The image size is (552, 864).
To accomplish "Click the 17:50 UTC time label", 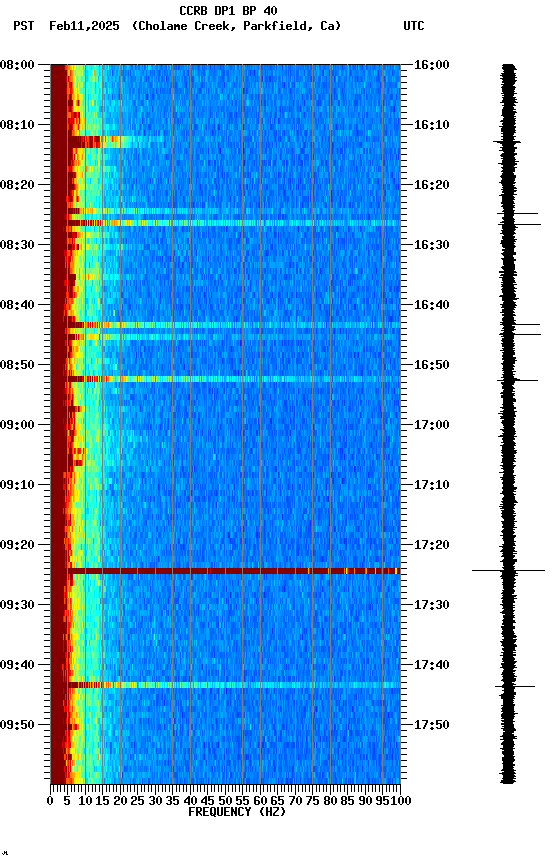I will 432,725.
